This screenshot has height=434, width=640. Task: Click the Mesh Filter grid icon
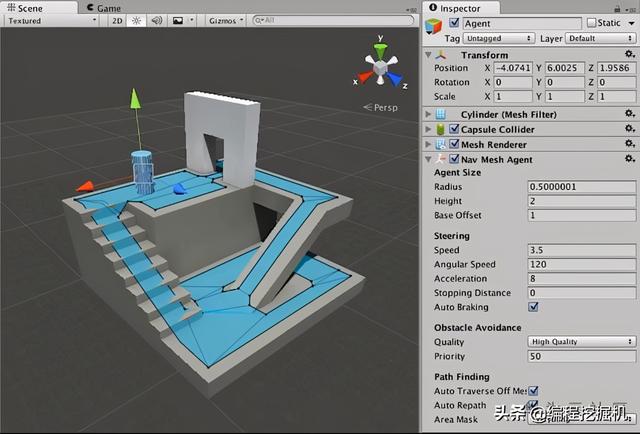pos(440,114)
